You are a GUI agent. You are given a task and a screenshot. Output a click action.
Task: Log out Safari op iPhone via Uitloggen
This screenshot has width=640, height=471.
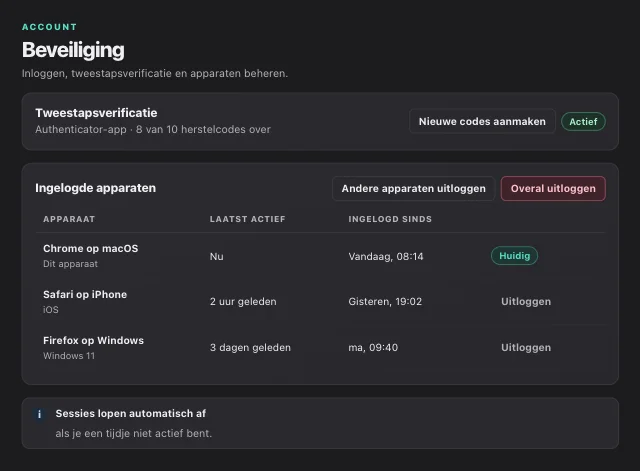tap(526, 302)
